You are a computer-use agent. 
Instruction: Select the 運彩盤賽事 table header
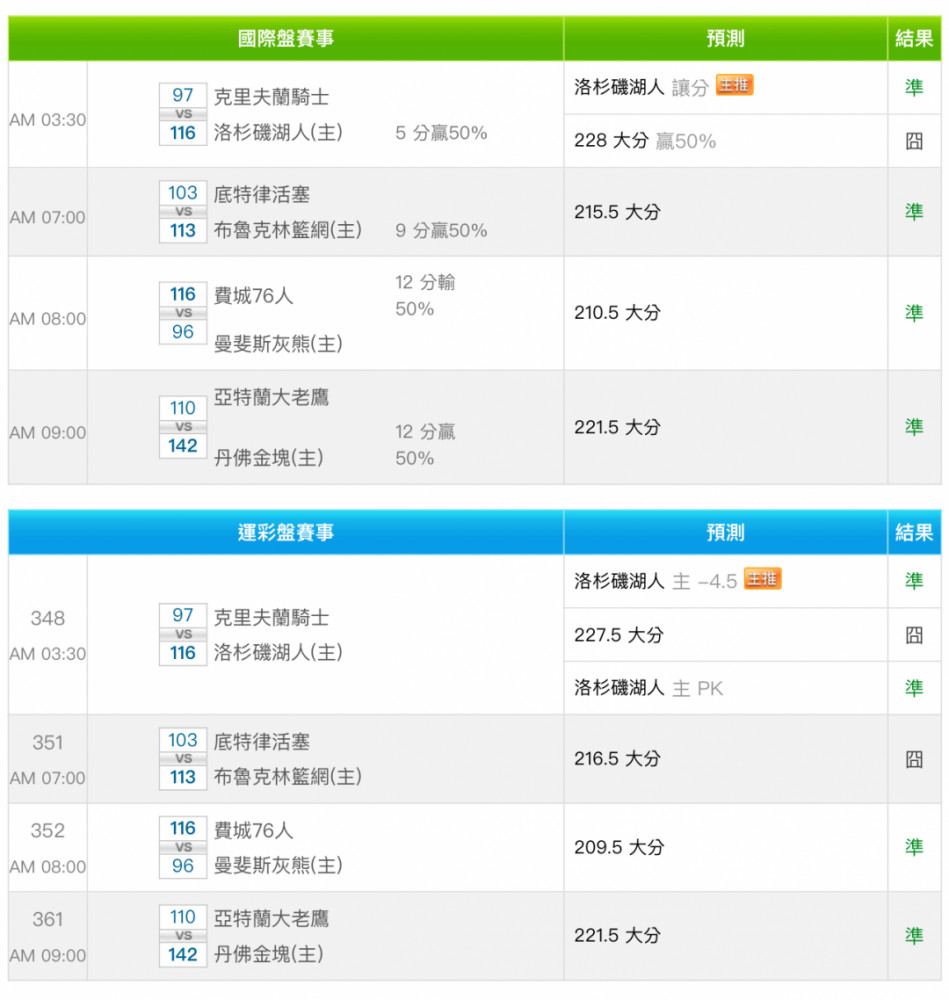pos(286,532)
